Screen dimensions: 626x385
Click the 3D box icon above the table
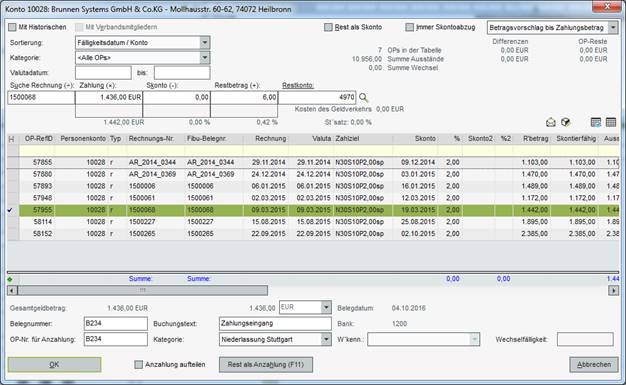point(565,122)
